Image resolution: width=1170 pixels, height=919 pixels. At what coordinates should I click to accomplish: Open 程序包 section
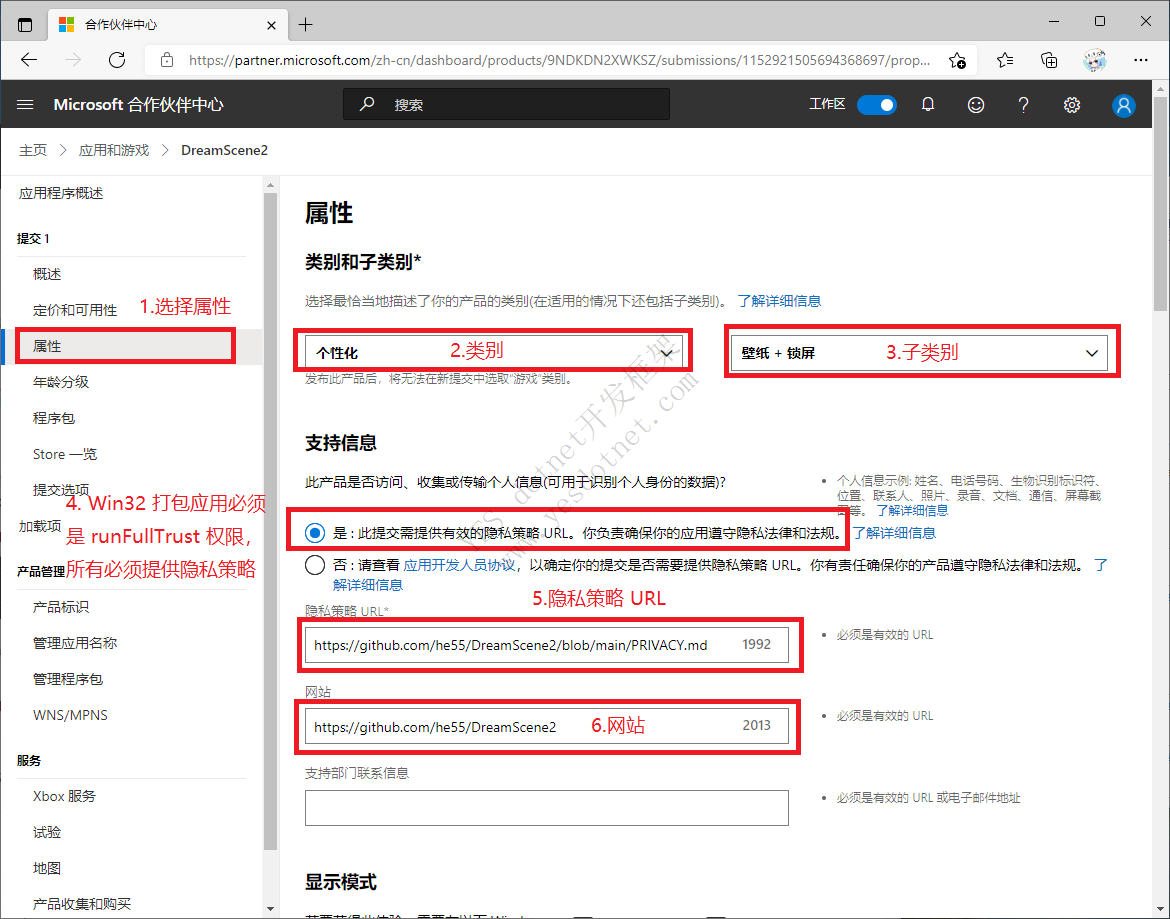pyautogui.click(x=54, y=418)
